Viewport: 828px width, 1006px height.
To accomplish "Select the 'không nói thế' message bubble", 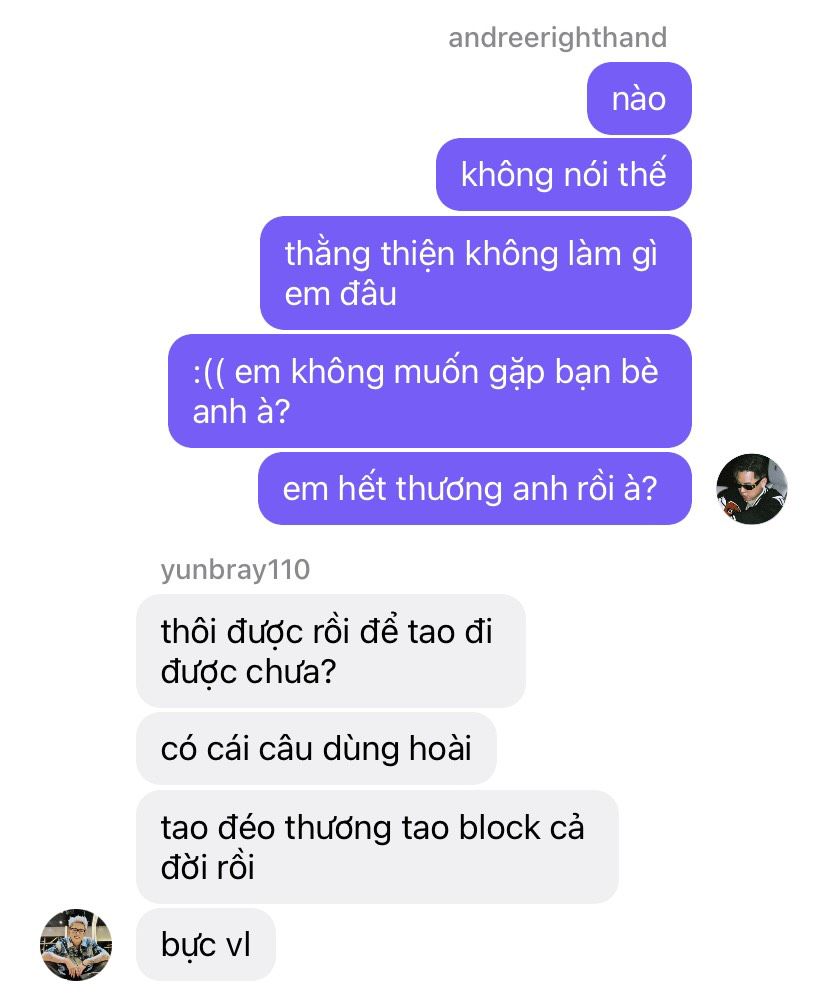I will tap(563, 174).
